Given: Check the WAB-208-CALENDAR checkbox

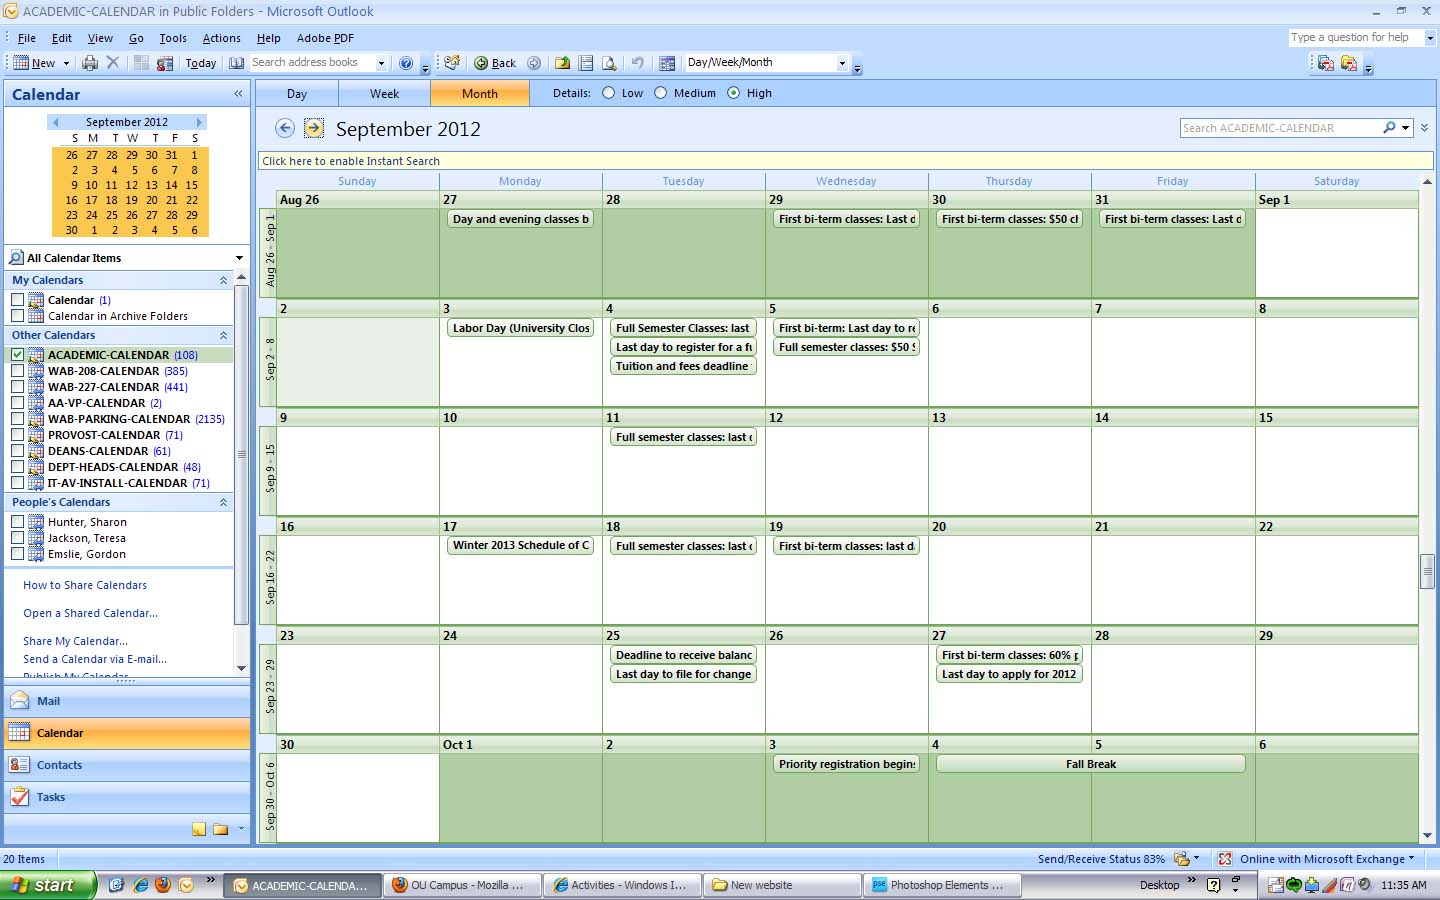Looking at the screenshot, I should click(17, 371).
